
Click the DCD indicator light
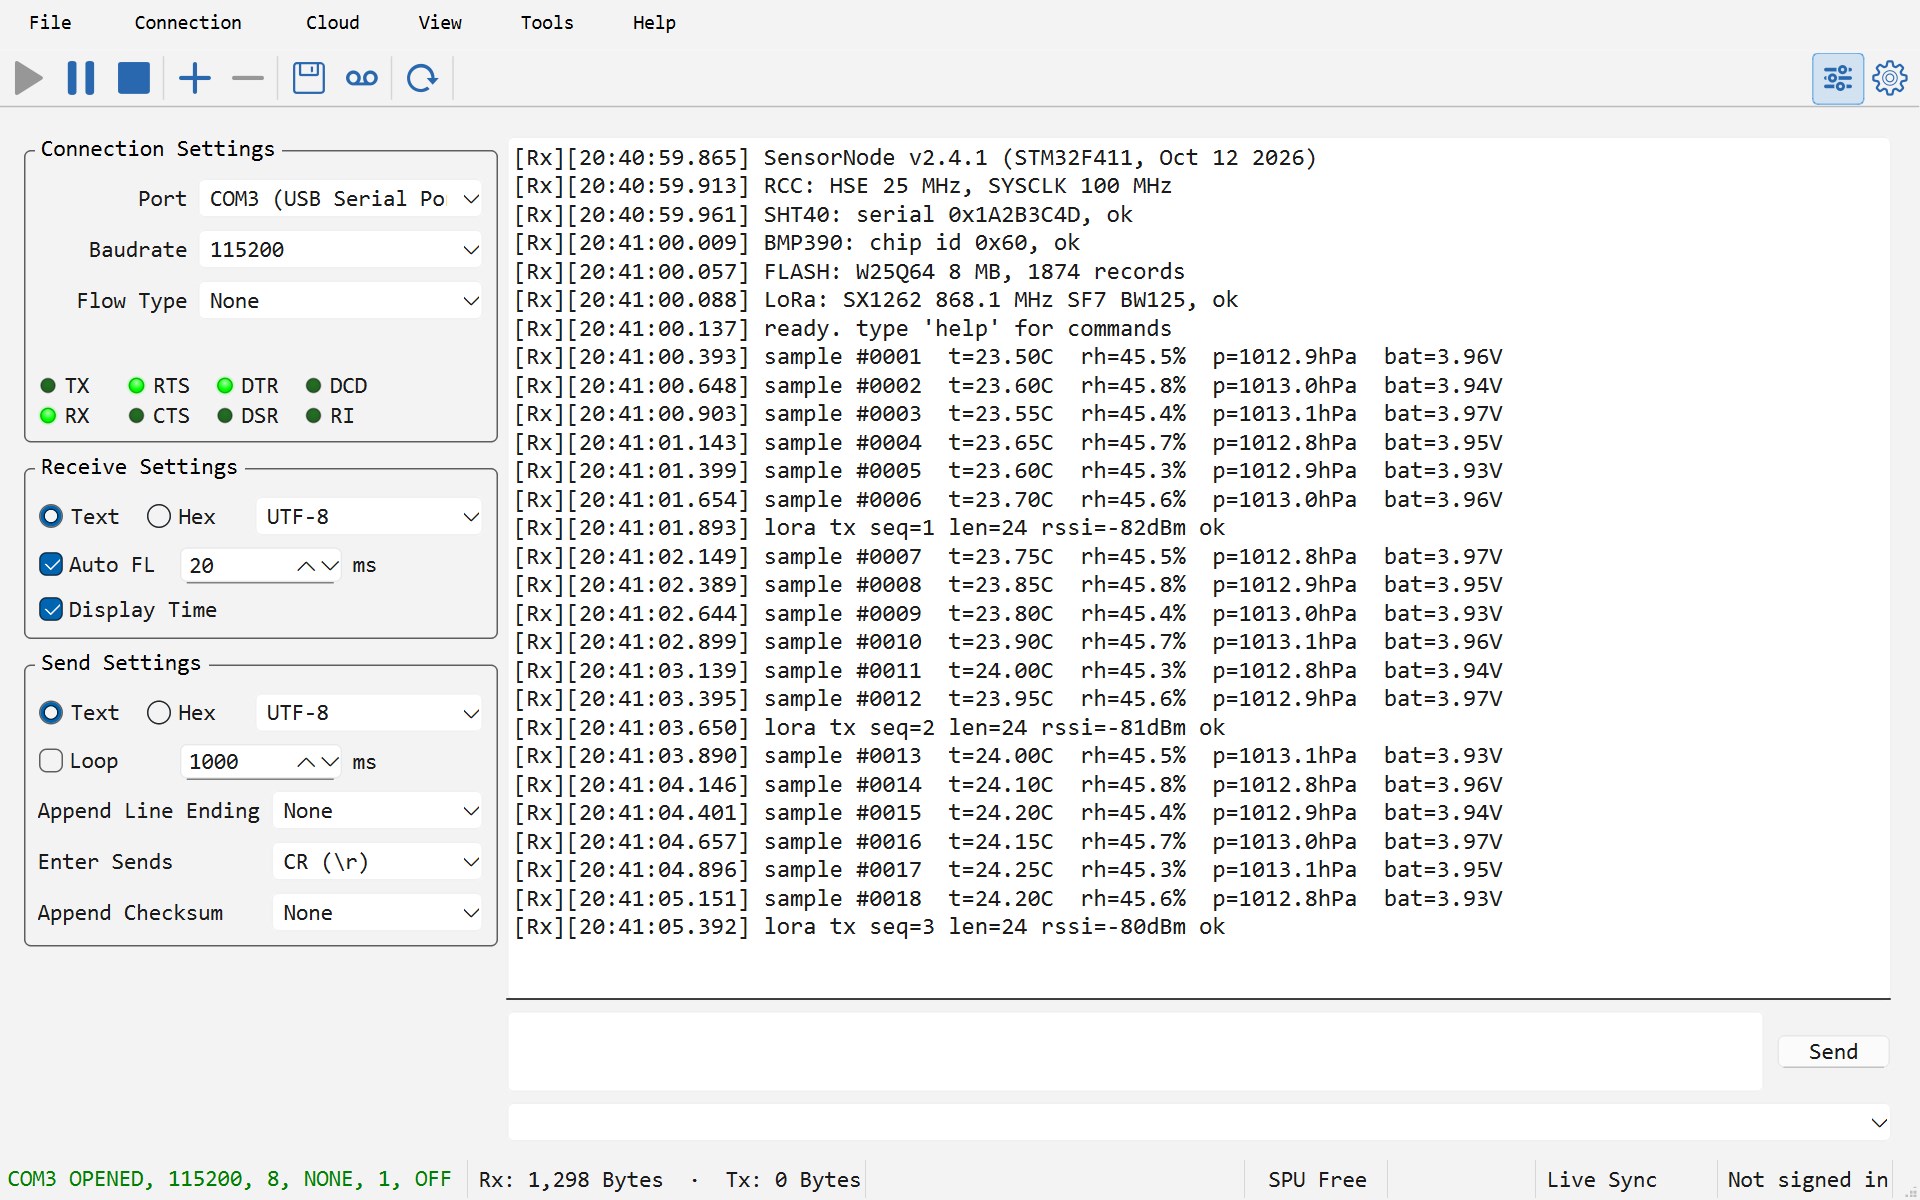[314, 386]
